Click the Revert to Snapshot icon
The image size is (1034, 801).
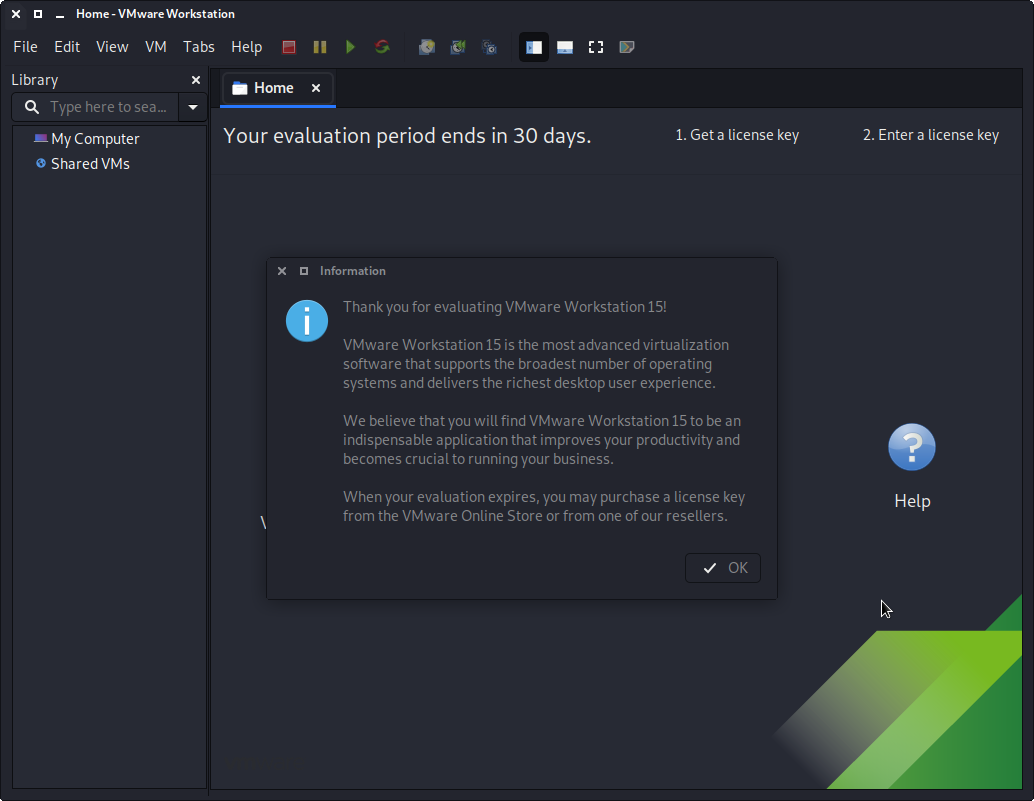coord(458,47)
